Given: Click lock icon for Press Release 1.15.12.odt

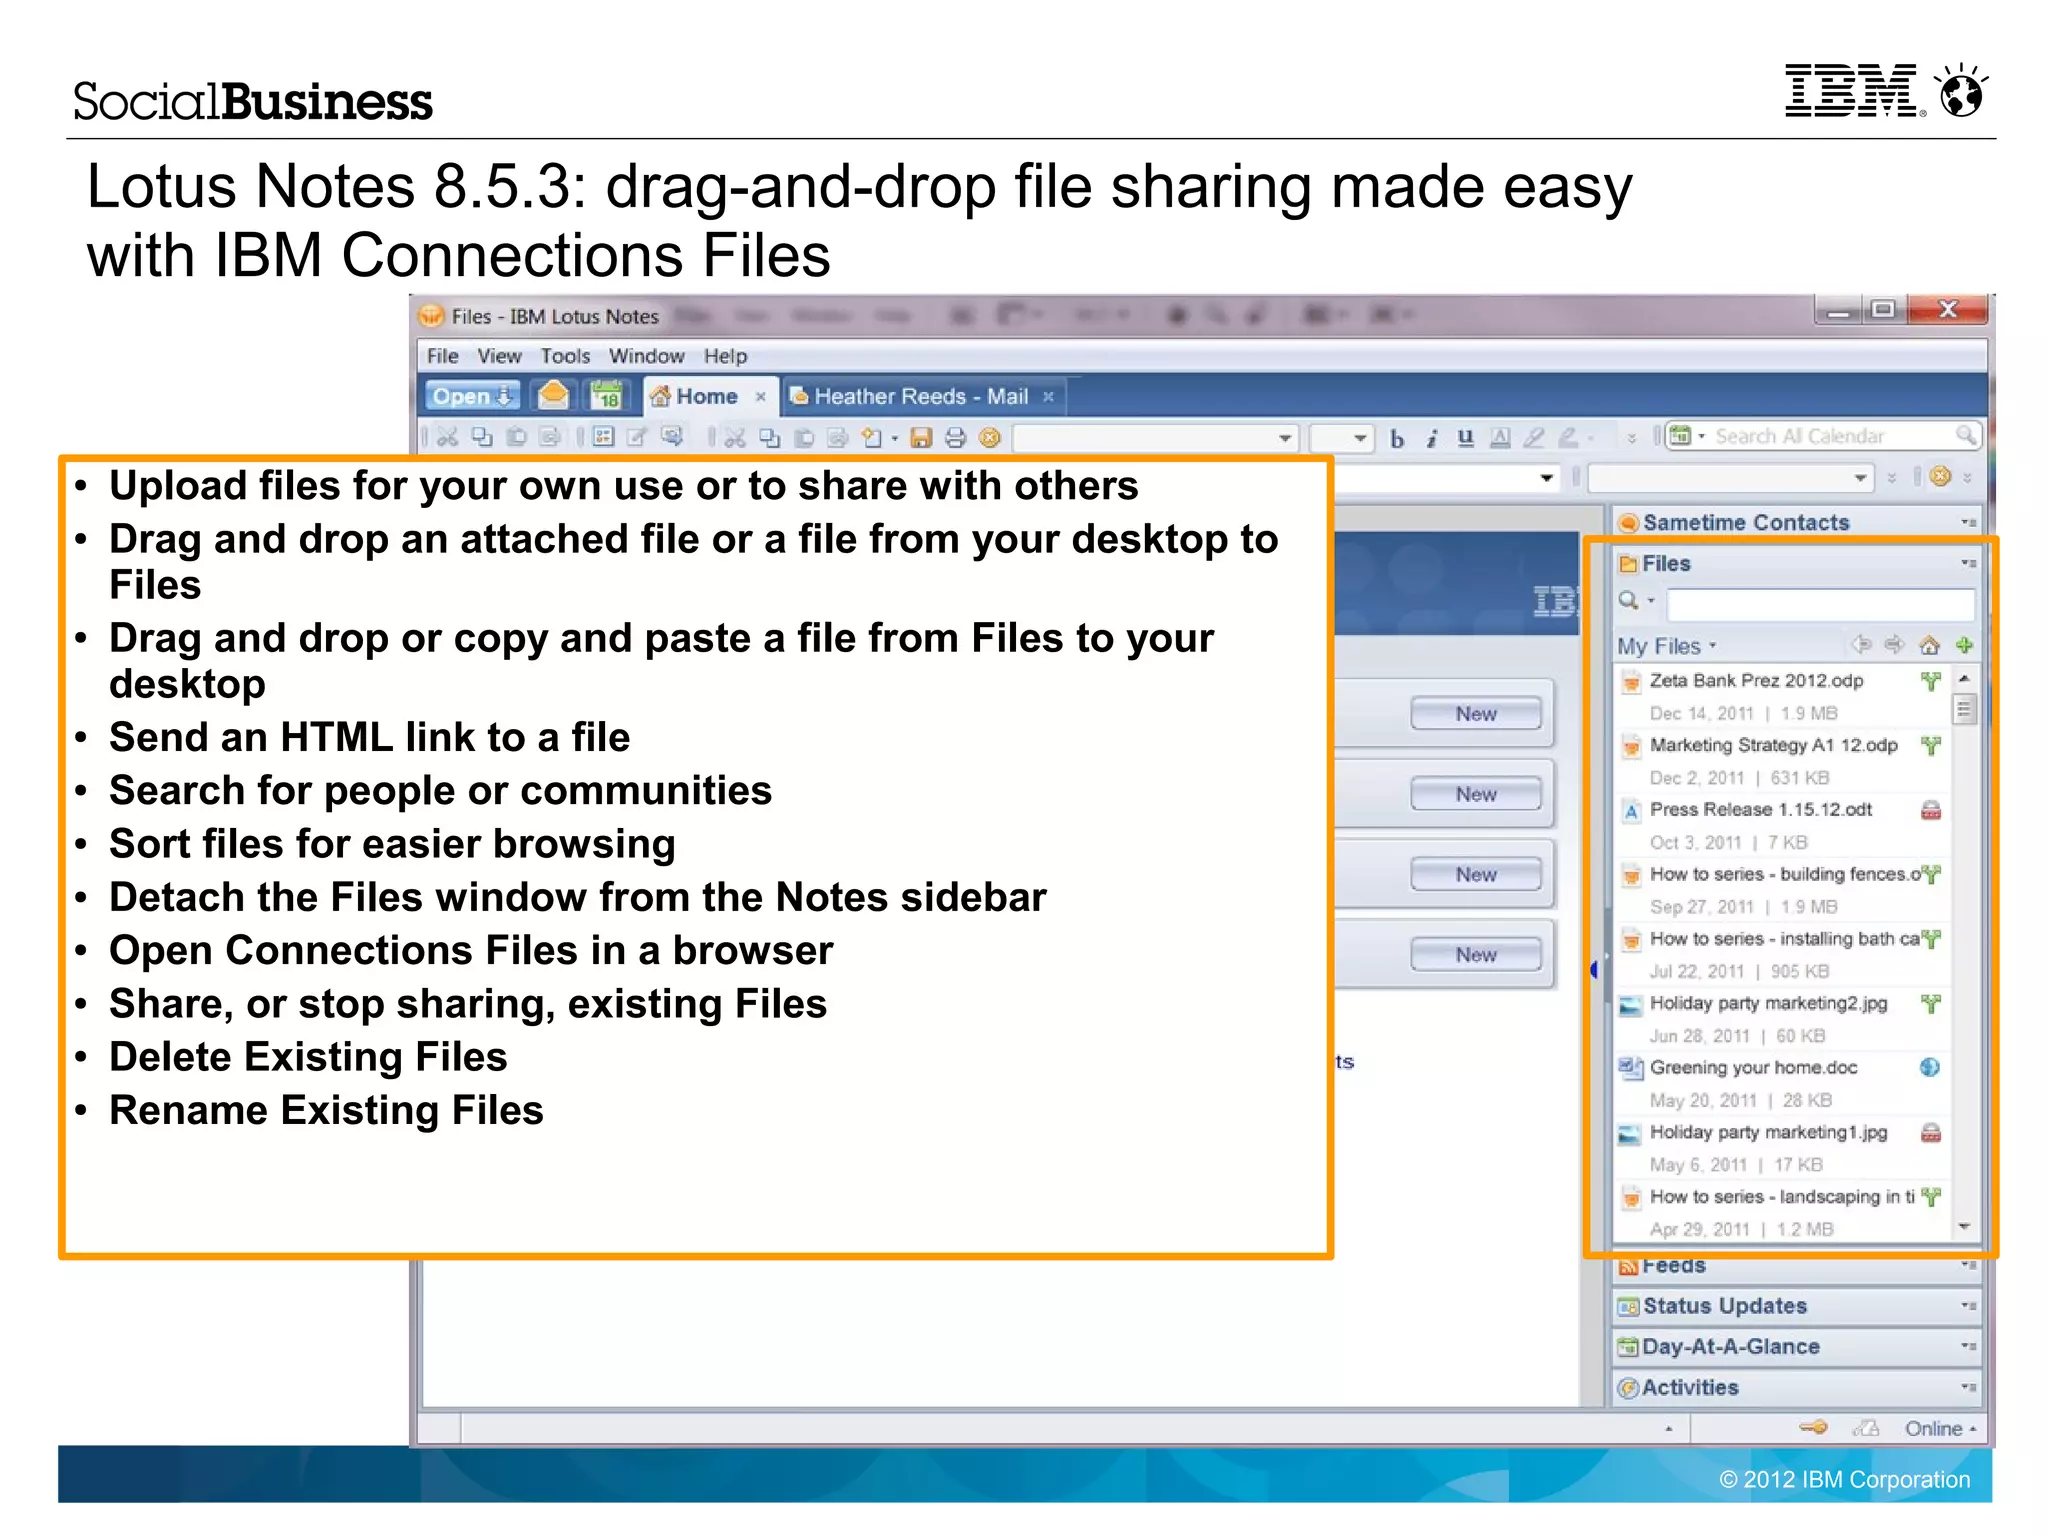Looking at the screenshot, I should (1931, 810).
